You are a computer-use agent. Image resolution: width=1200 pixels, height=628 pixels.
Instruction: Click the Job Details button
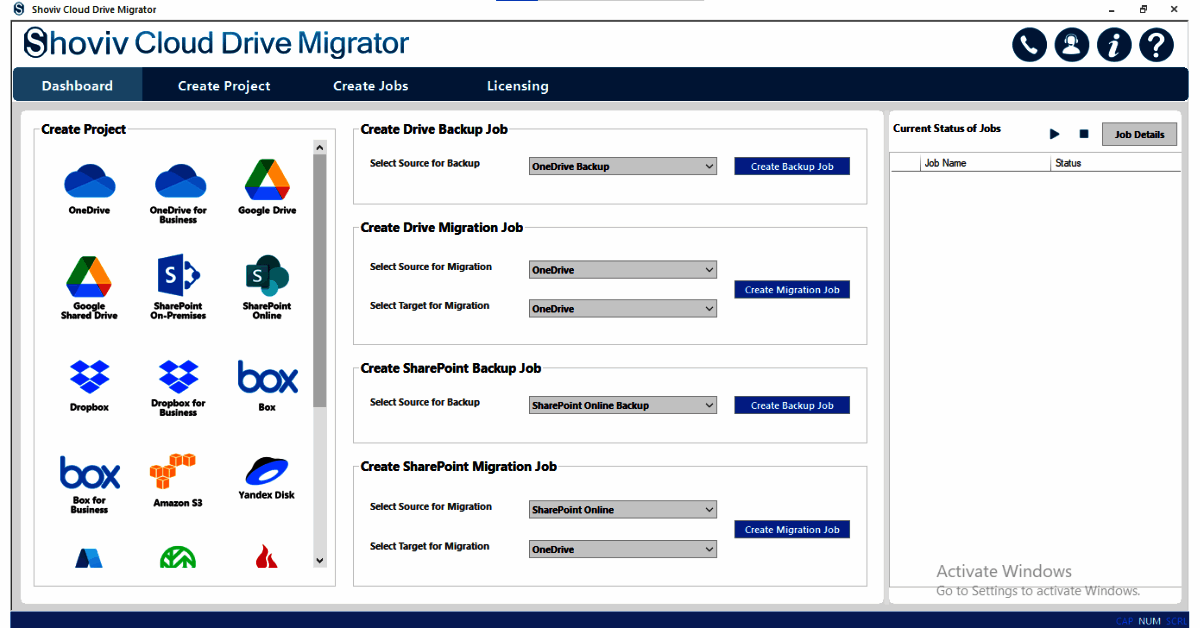[1140, 134]
